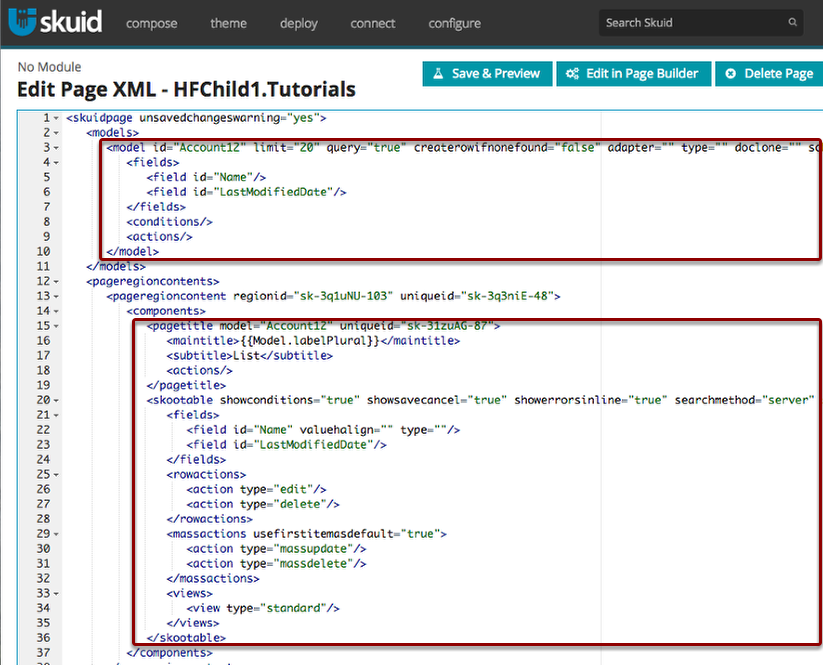Click '{{Model.labelPlural}}' text on line 16
This screenshot has width=823, height=665.
point(310,341)
